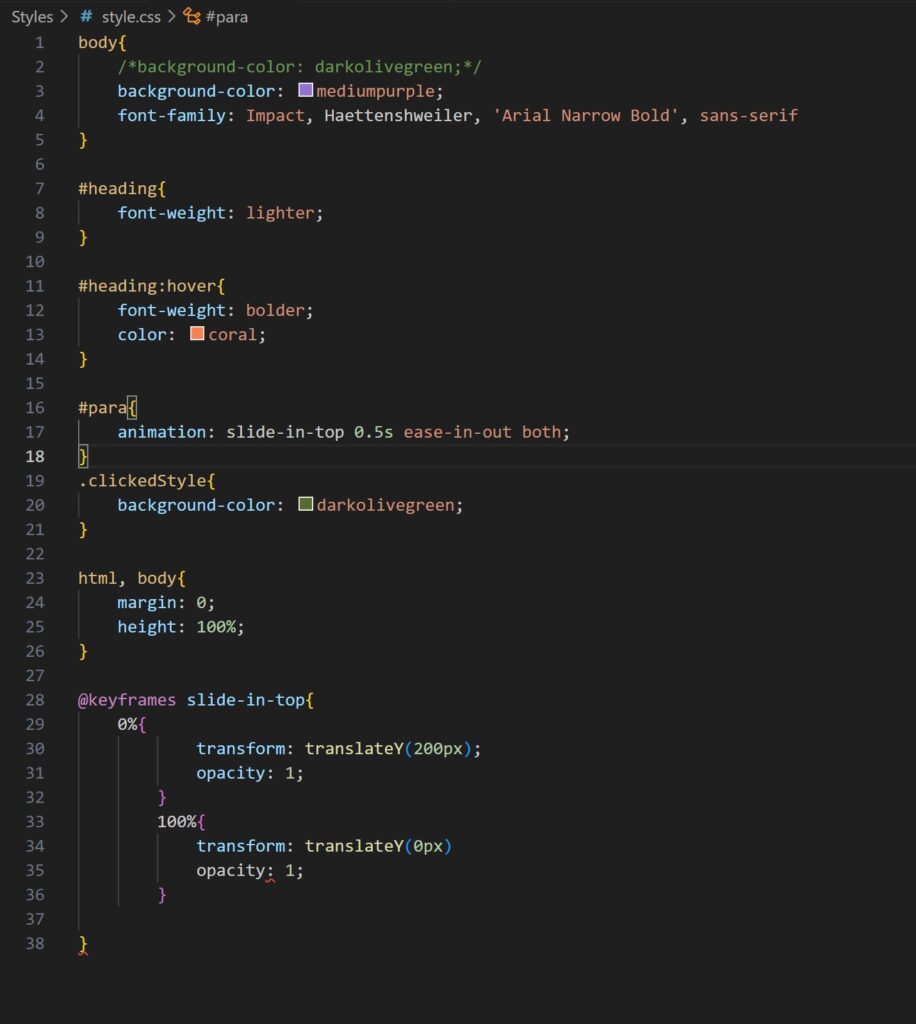The image size is (916, 1024).
Task: Select the Styles breadcrumb folder
Action: (x=32, y=17)
